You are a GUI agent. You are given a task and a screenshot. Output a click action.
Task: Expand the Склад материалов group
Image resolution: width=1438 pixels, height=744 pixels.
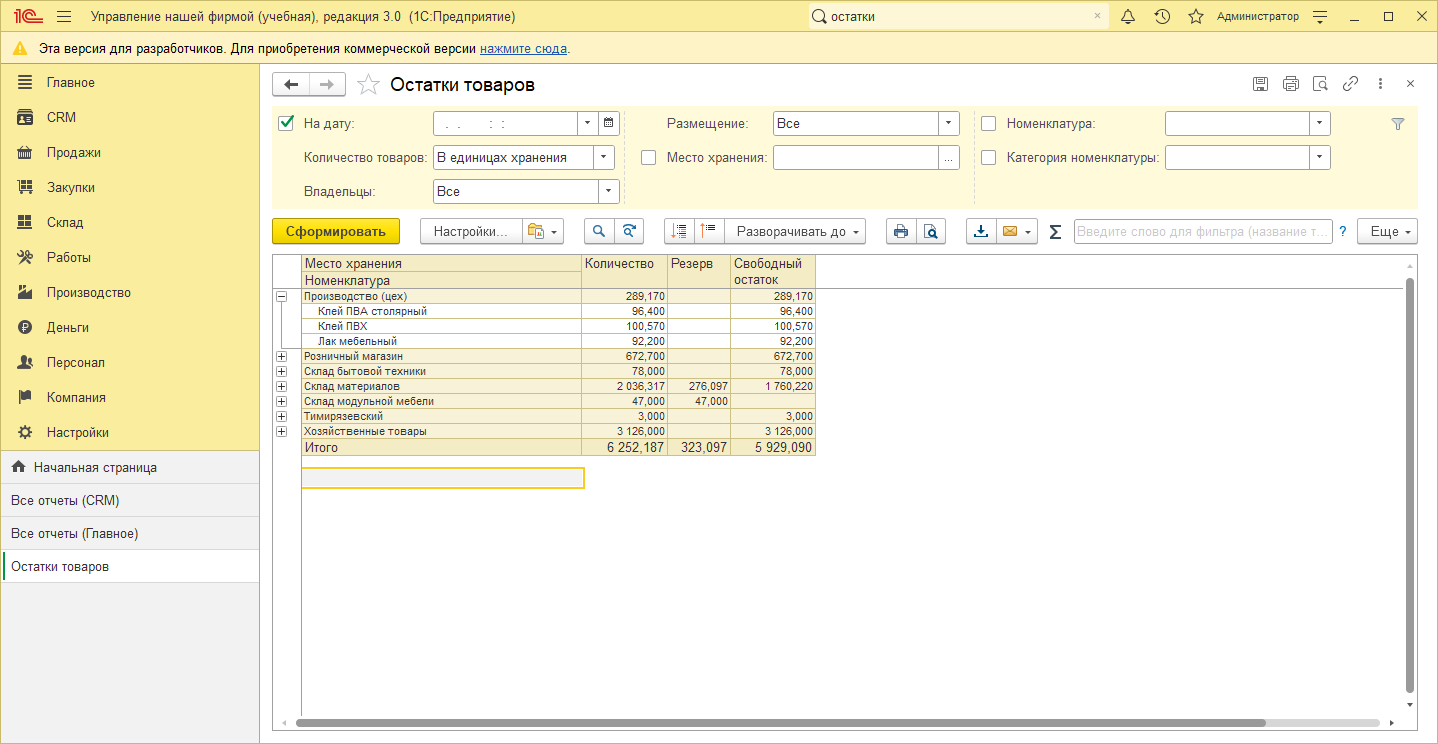[281, 386]
